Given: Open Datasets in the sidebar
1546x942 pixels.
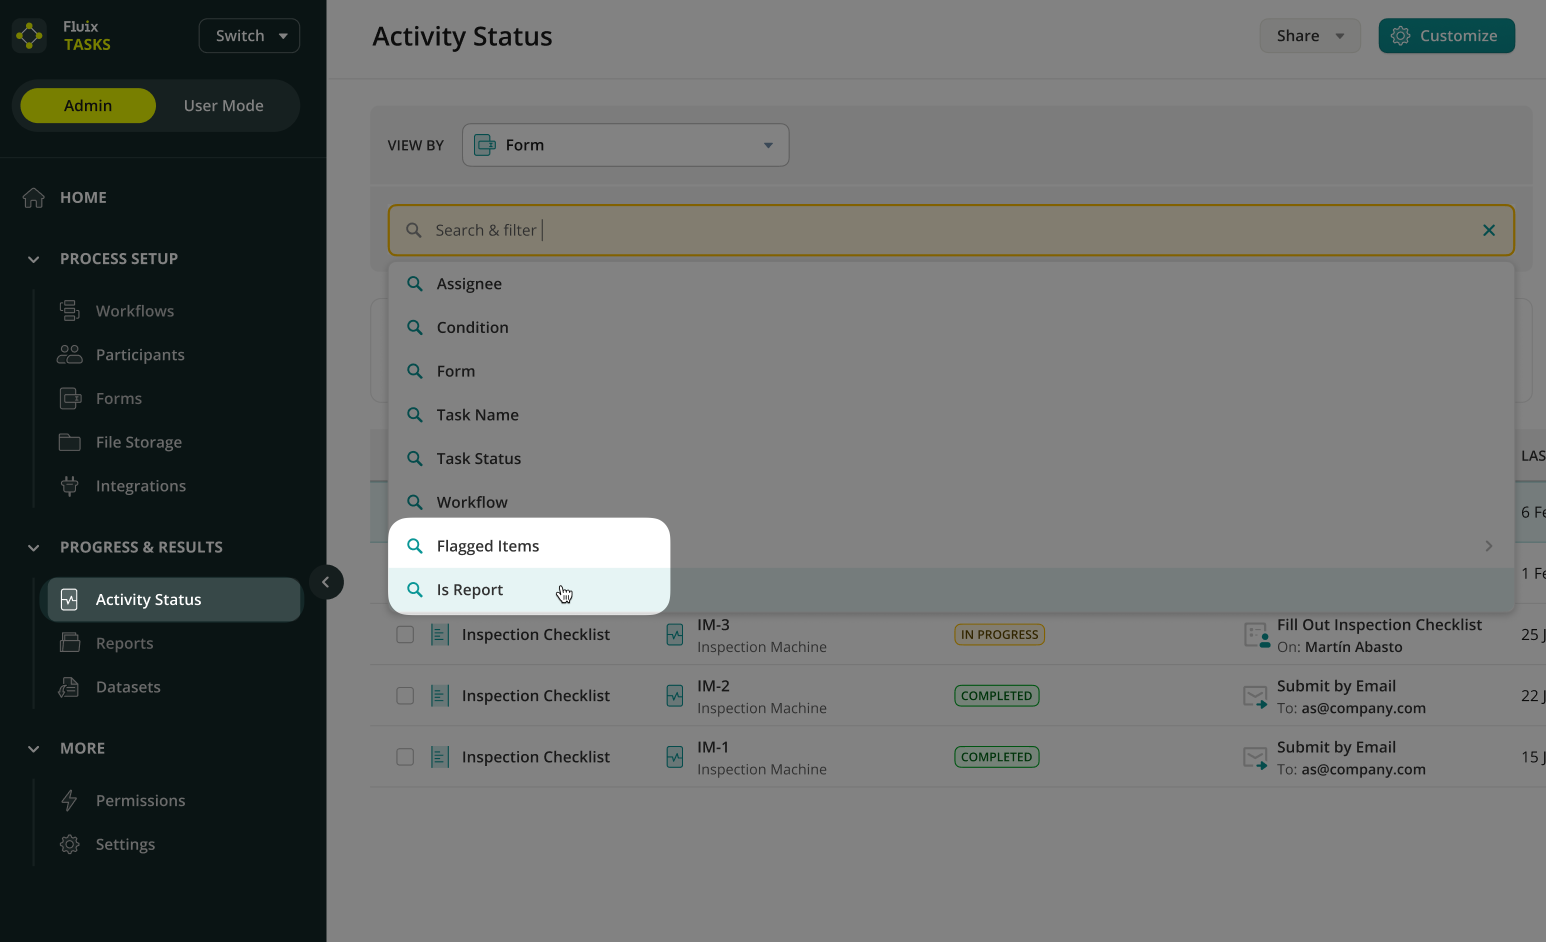Looking at the screenshot, I should click(127, 687).
